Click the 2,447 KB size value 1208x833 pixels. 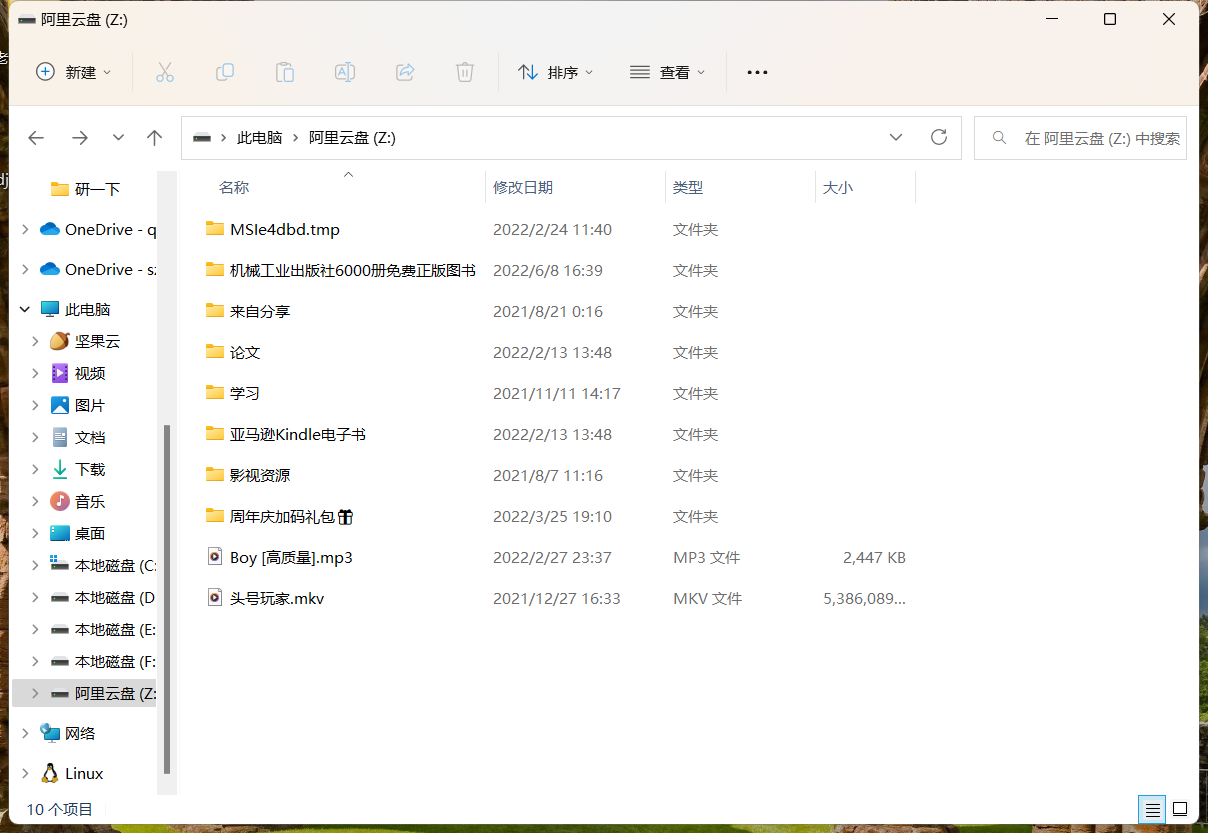click(x=874, y=557)
